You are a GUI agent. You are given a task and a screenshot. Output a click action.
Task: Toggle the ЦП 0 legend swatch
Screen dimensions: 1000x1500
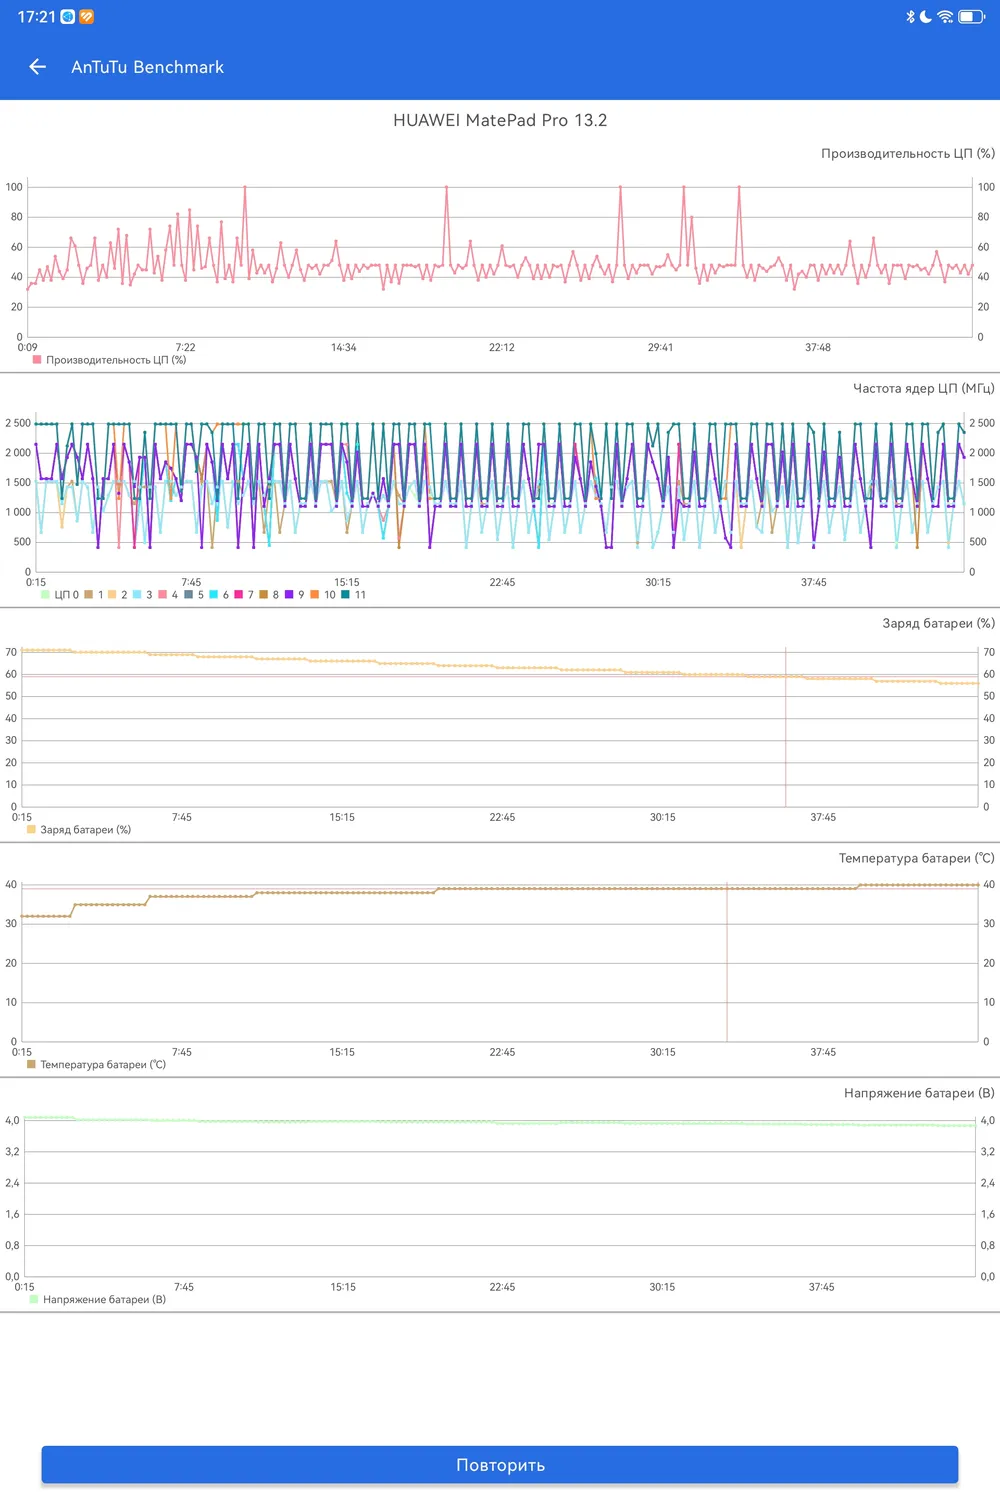(46, 595)
